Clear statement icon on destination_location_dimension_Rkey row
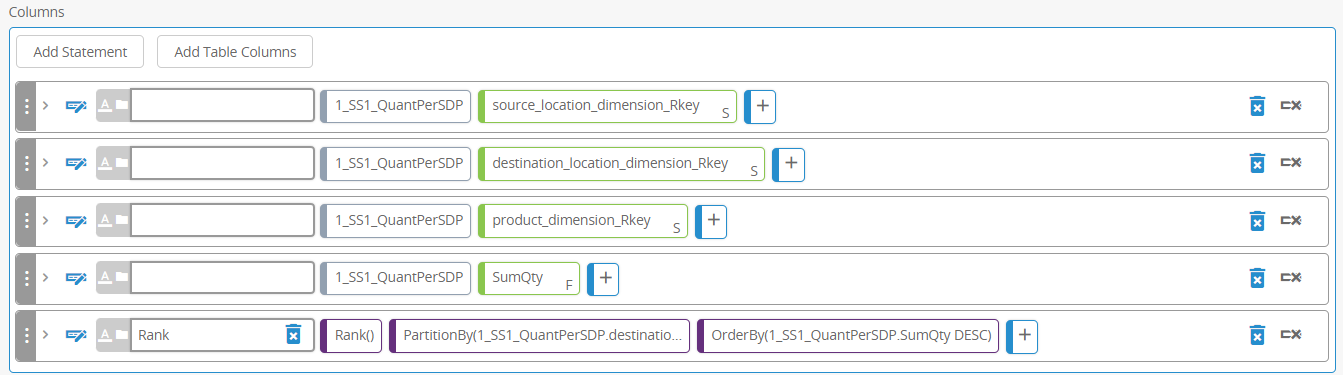Image resolution: width=1343 pixels, height=375 pixels. [x=1291, y=162]
